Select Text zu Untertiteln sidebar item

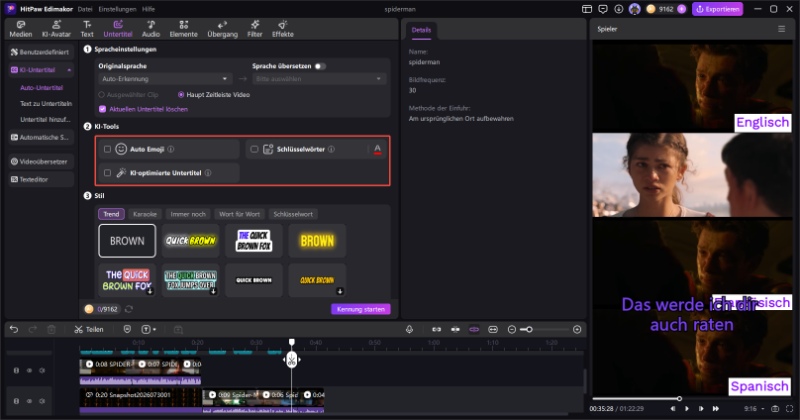pyautogui.click(x=46, y=104)
